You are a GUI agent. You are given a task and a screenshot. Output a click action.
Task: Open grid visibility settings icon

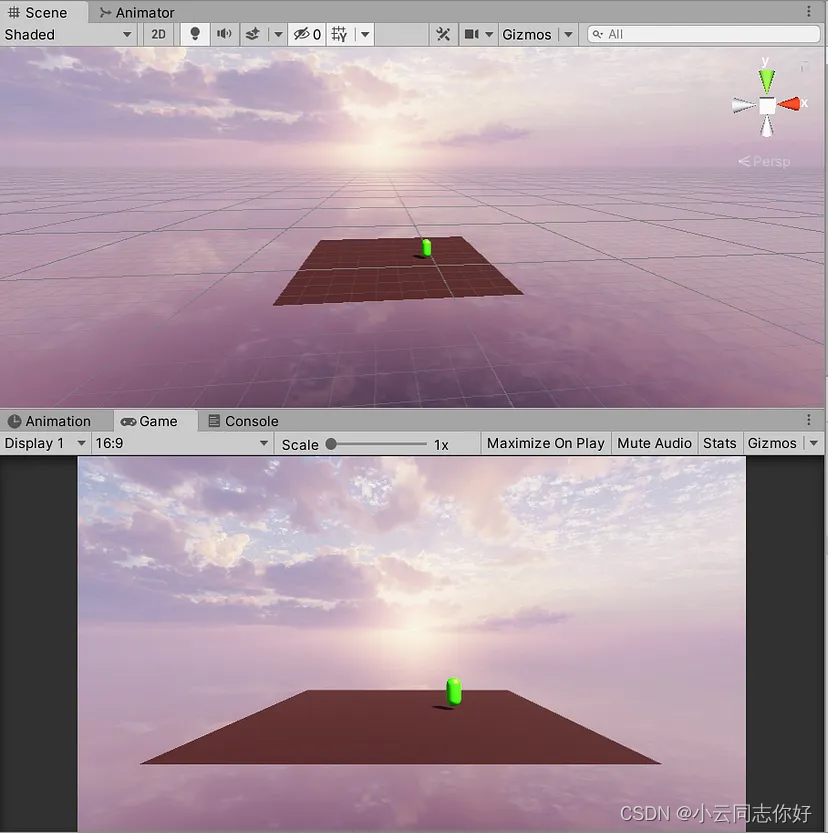(339, 33)
